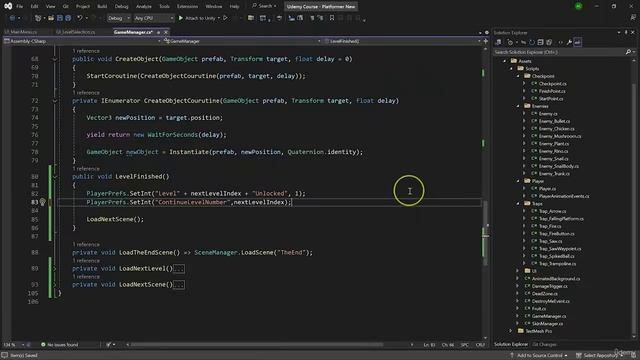This screenshot has height=360, width=640.
Task: Click Attach to Unity button
Action: 200,18
